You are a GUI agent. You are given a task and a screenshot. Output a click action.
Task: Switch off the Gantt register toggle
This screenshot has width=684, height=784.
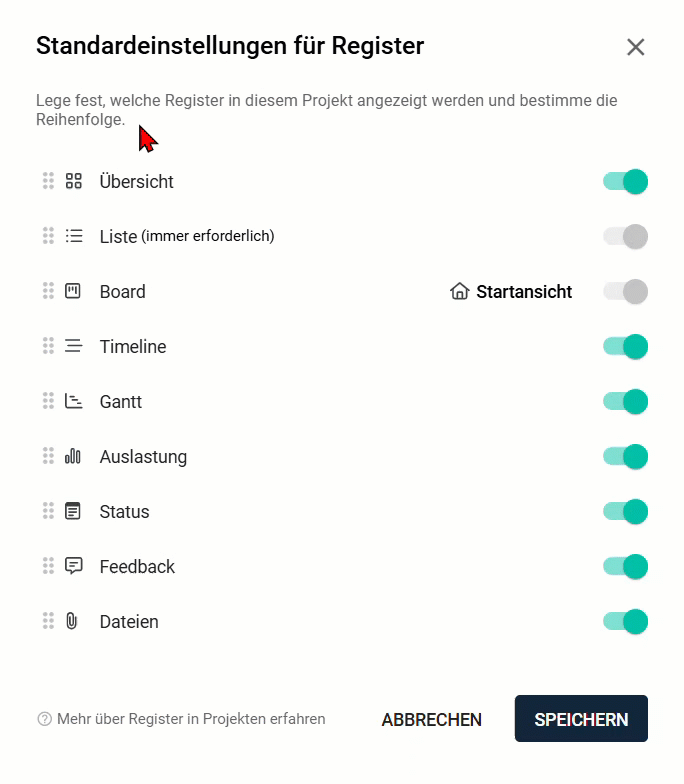pos(625,401)
